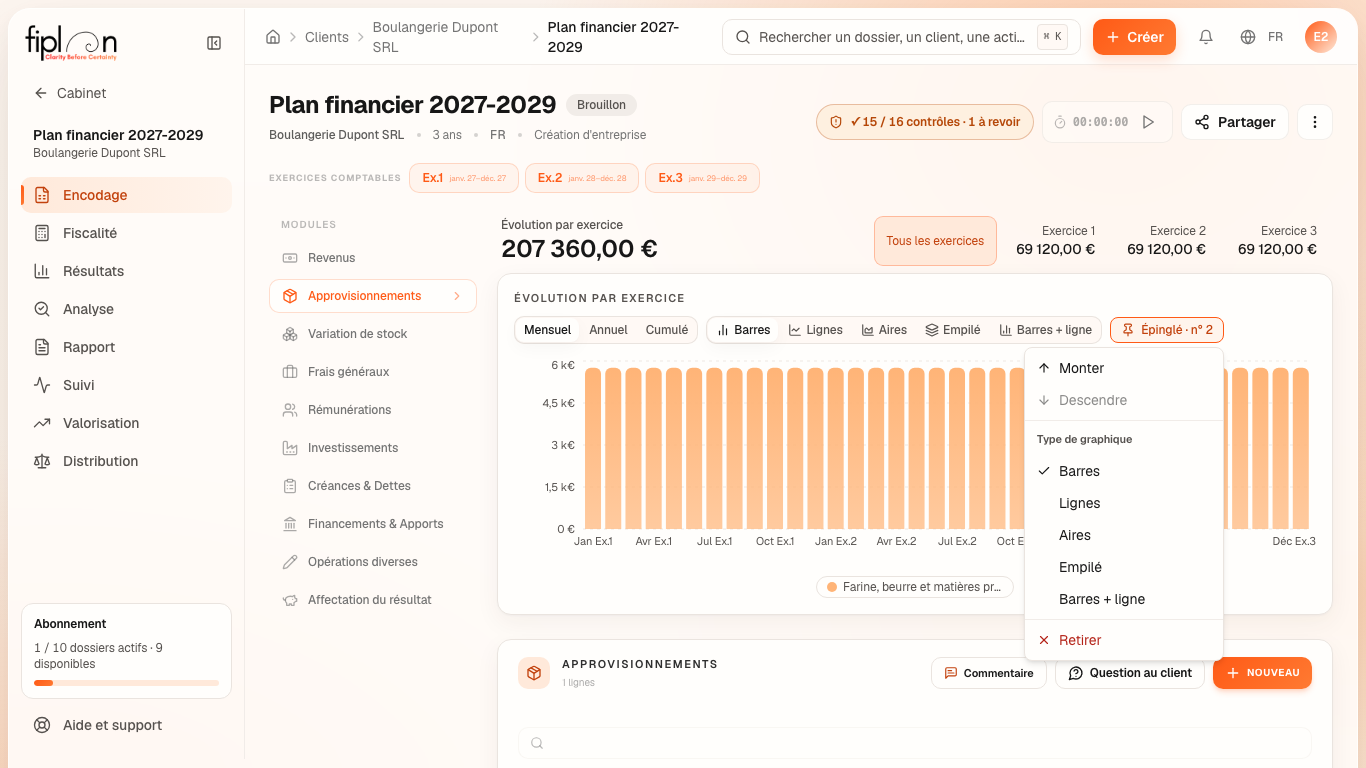The height and width of the screenshot is (768, 1366).
Task: Open the E2 user avatar
Action: (1321, 37)
